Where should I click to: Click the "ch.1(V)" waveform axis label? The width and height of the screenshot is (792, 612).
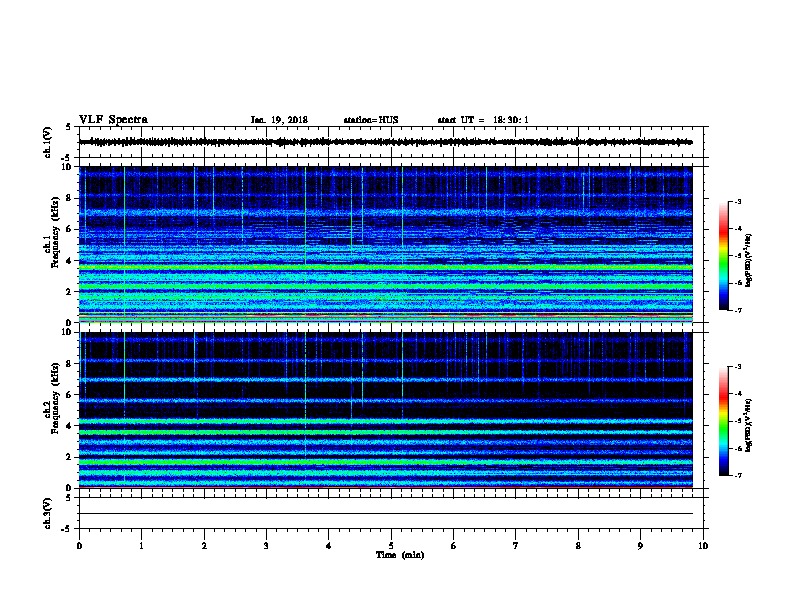coord(48,142)
